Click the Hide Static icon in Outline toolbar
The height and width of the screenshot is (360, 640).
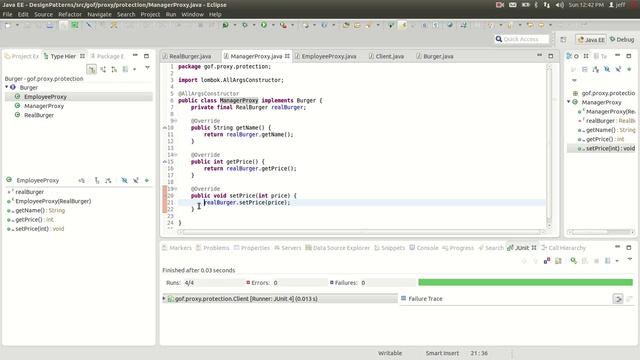coord(618,69)
